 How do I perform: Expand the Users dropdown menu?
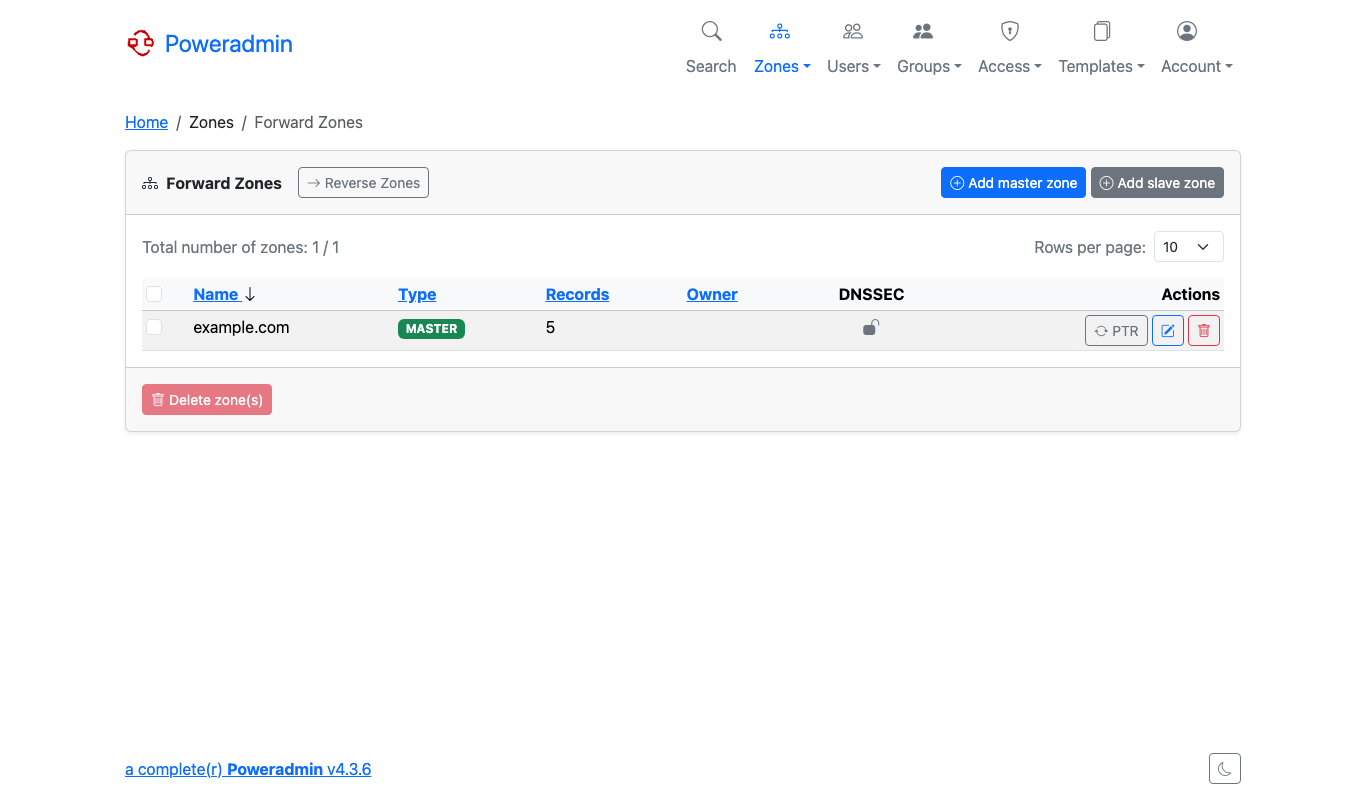click(x=854, y=66)
